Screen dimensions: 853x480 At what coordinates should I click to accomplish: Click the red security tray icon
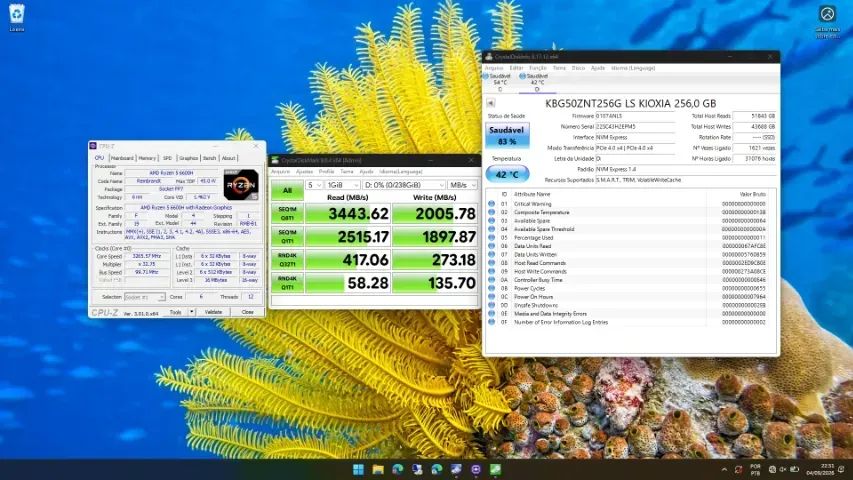738,469
